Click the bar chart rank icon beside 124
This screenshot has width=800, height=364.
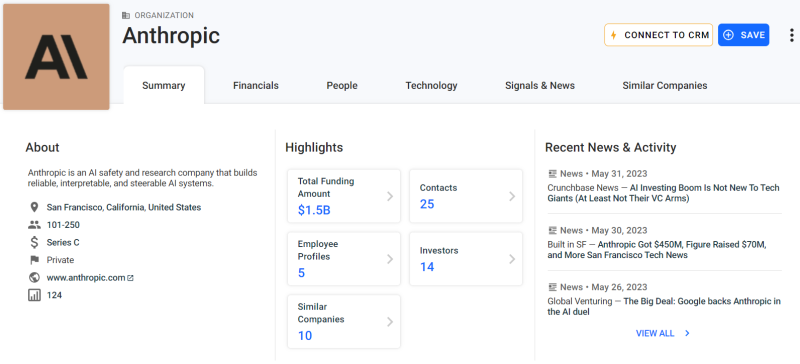[x=34, y=295]
